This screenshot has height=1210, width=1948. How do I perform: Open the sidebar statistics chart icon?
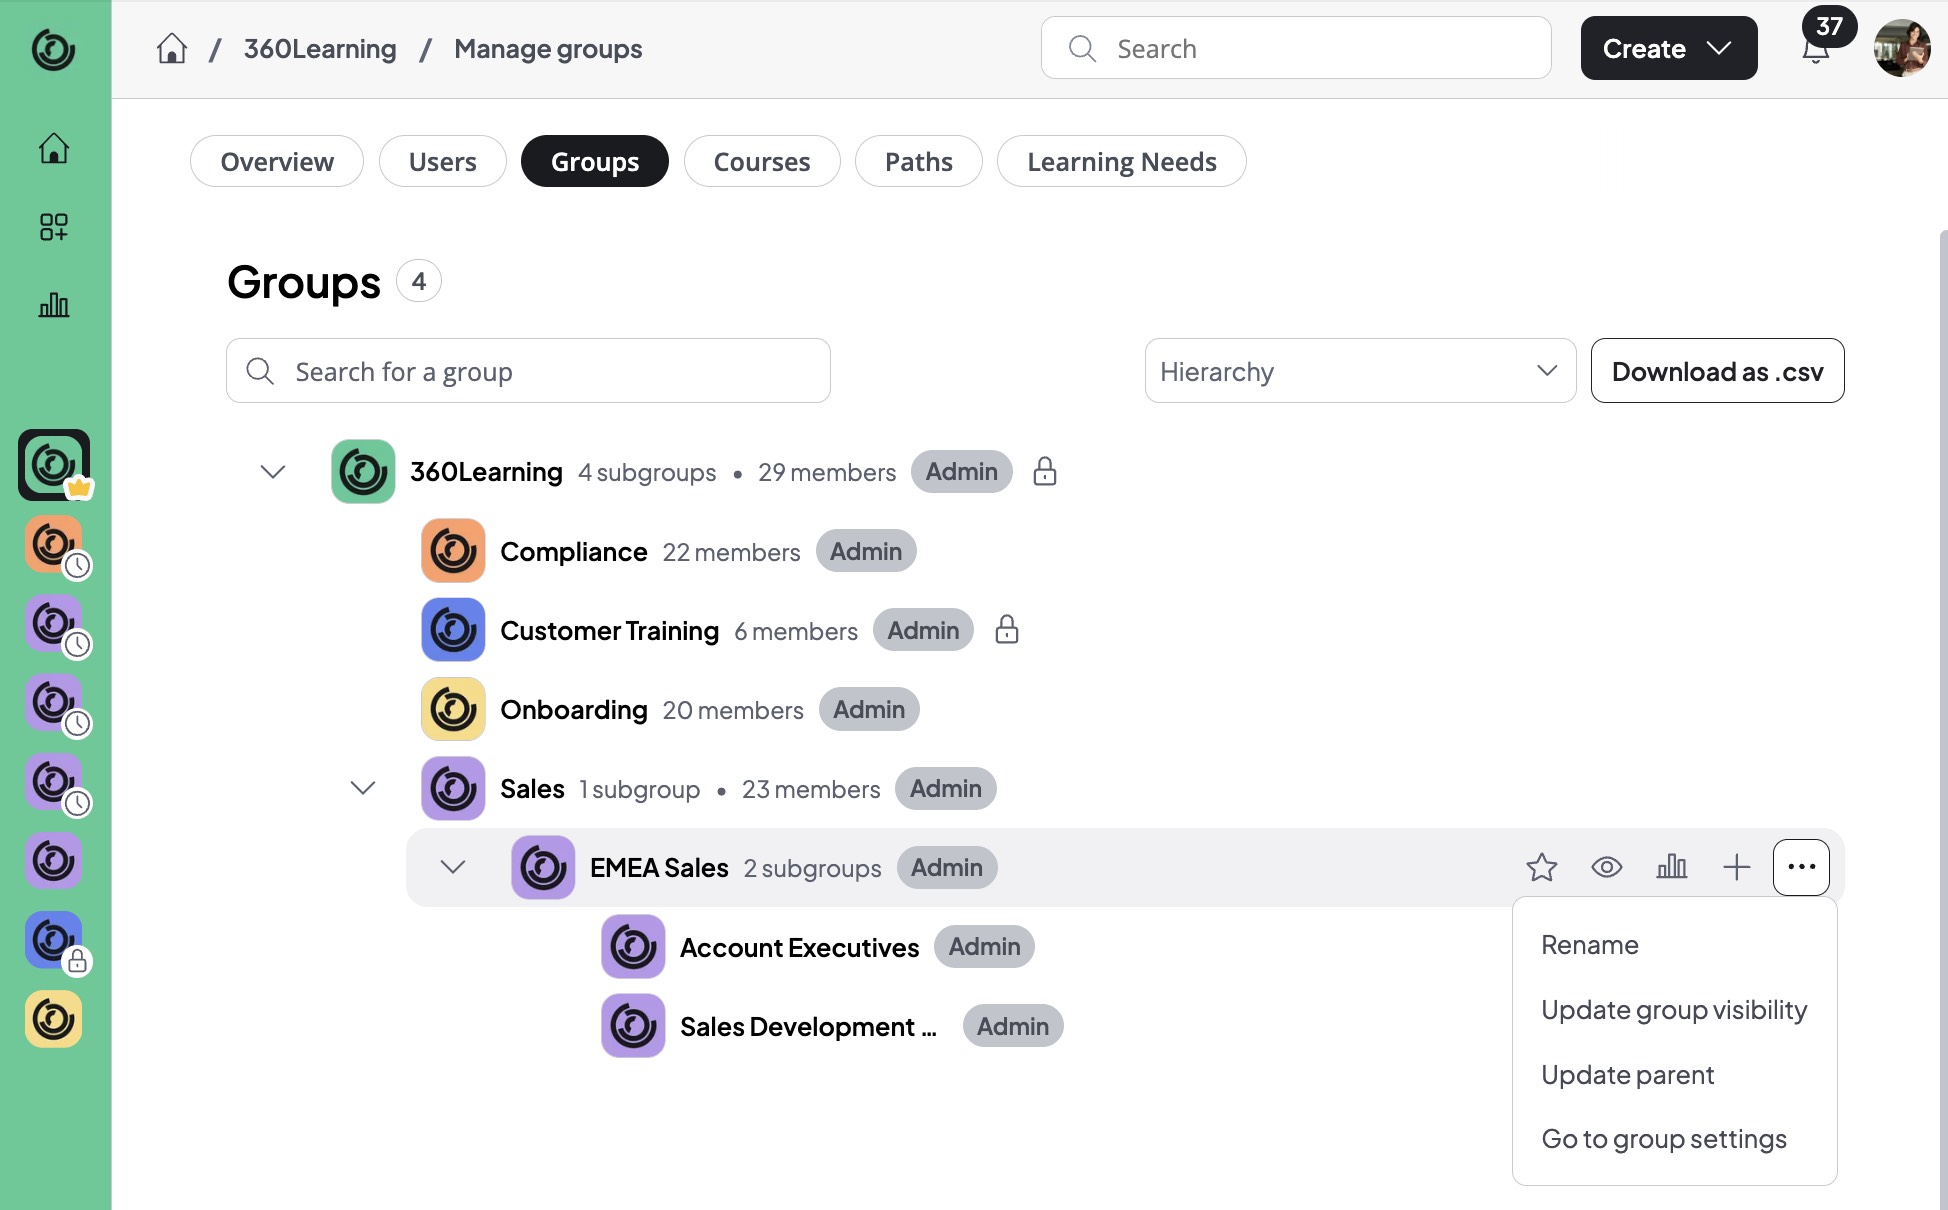(53, 305)
